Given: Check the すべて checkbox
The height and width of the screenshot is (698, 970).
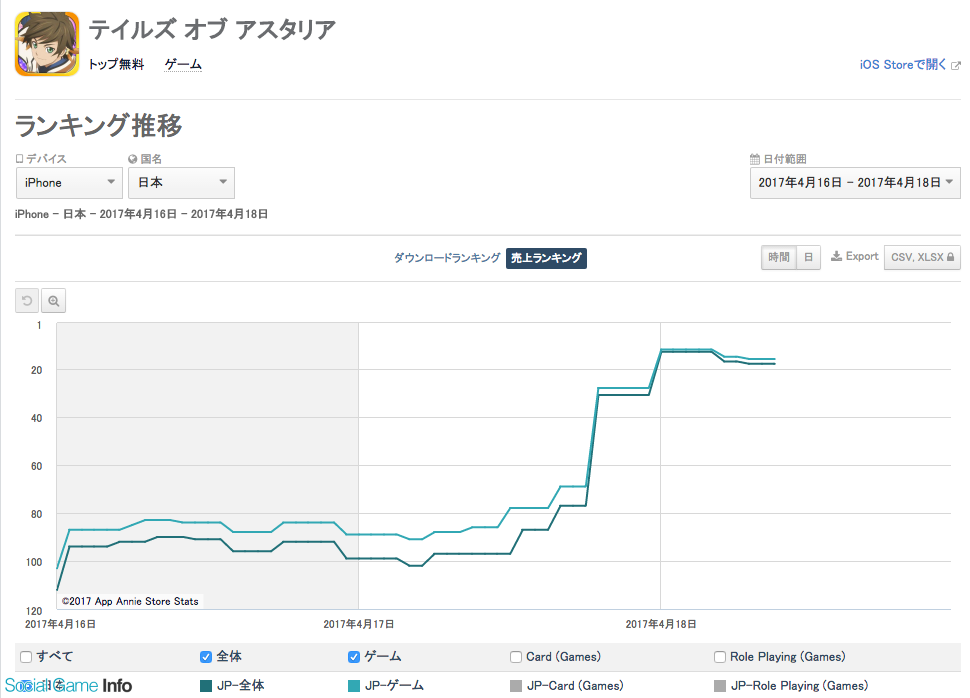Looking at the screenshot, I should pos(26,657).
